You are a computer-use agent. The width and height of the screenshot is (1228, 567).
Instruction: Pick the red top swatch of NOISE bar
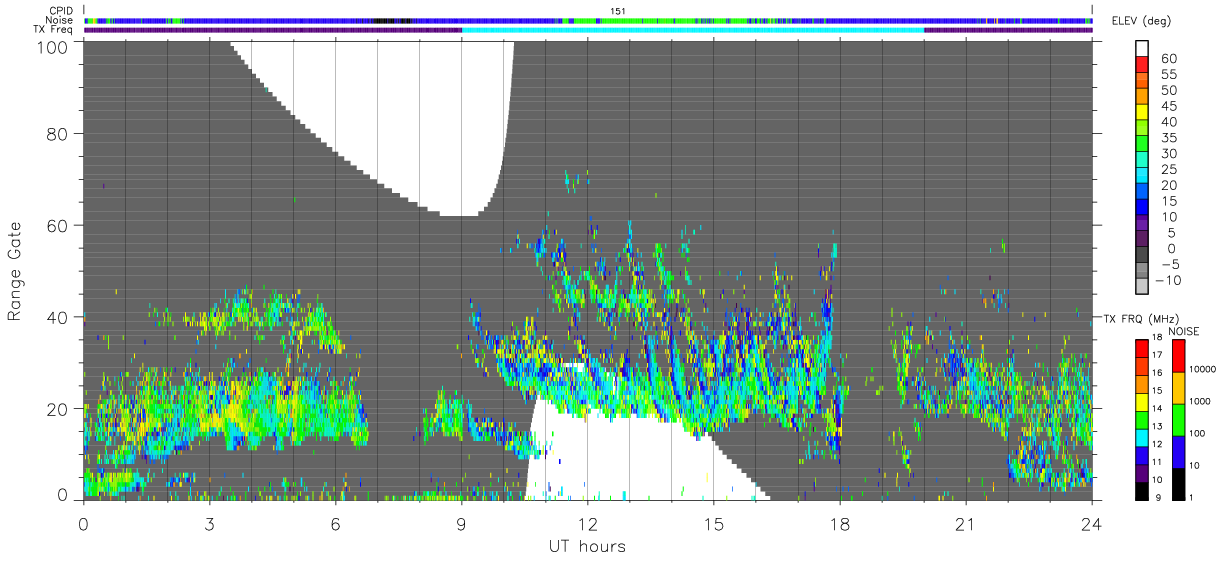[1178, 355]
